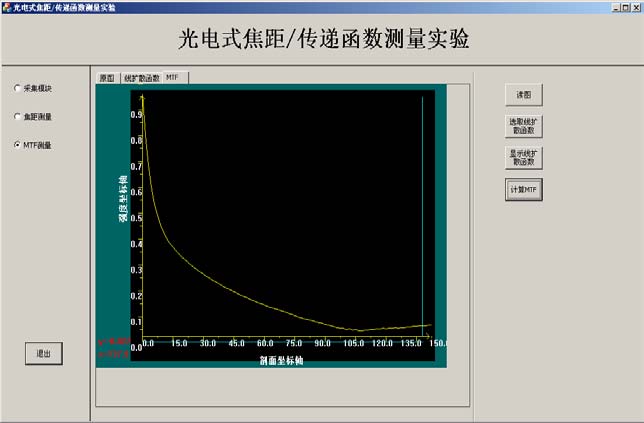Screen dimensions: 644x423
Task: Click the 105.0 x-axis tick label
Action: click(354, 343)
